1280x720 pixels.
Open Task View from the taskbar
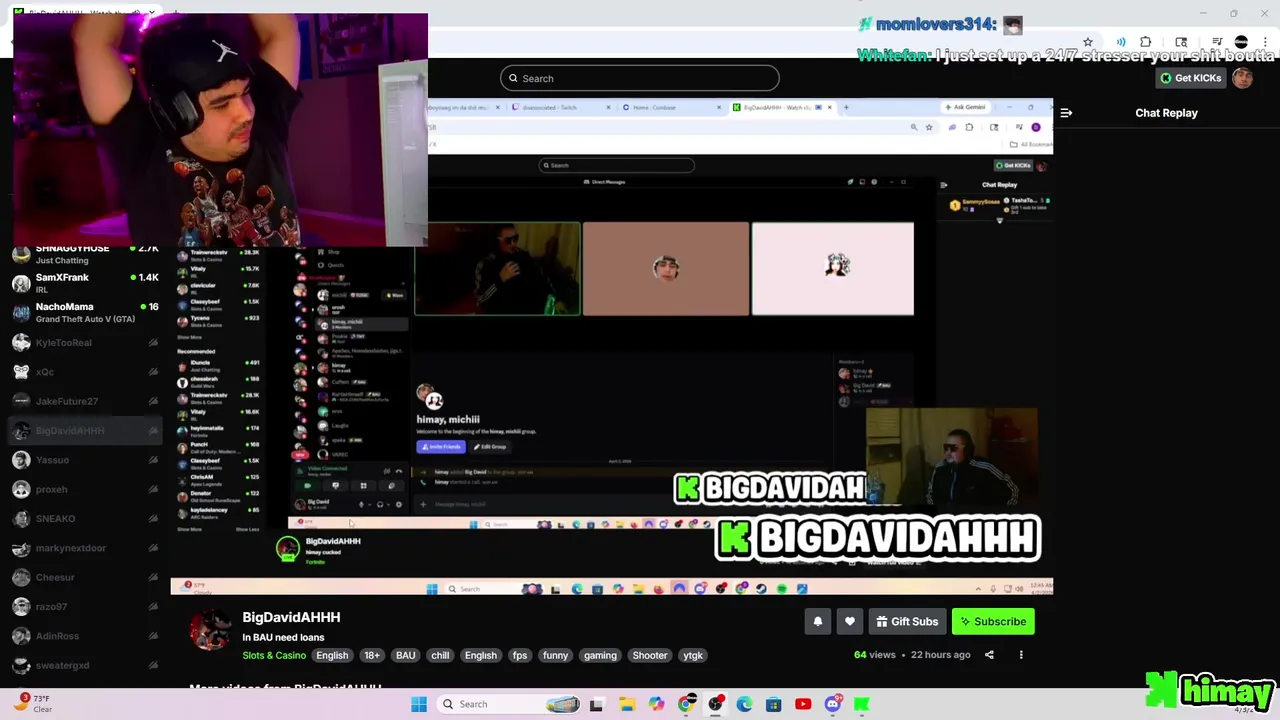tap(597, 704)
